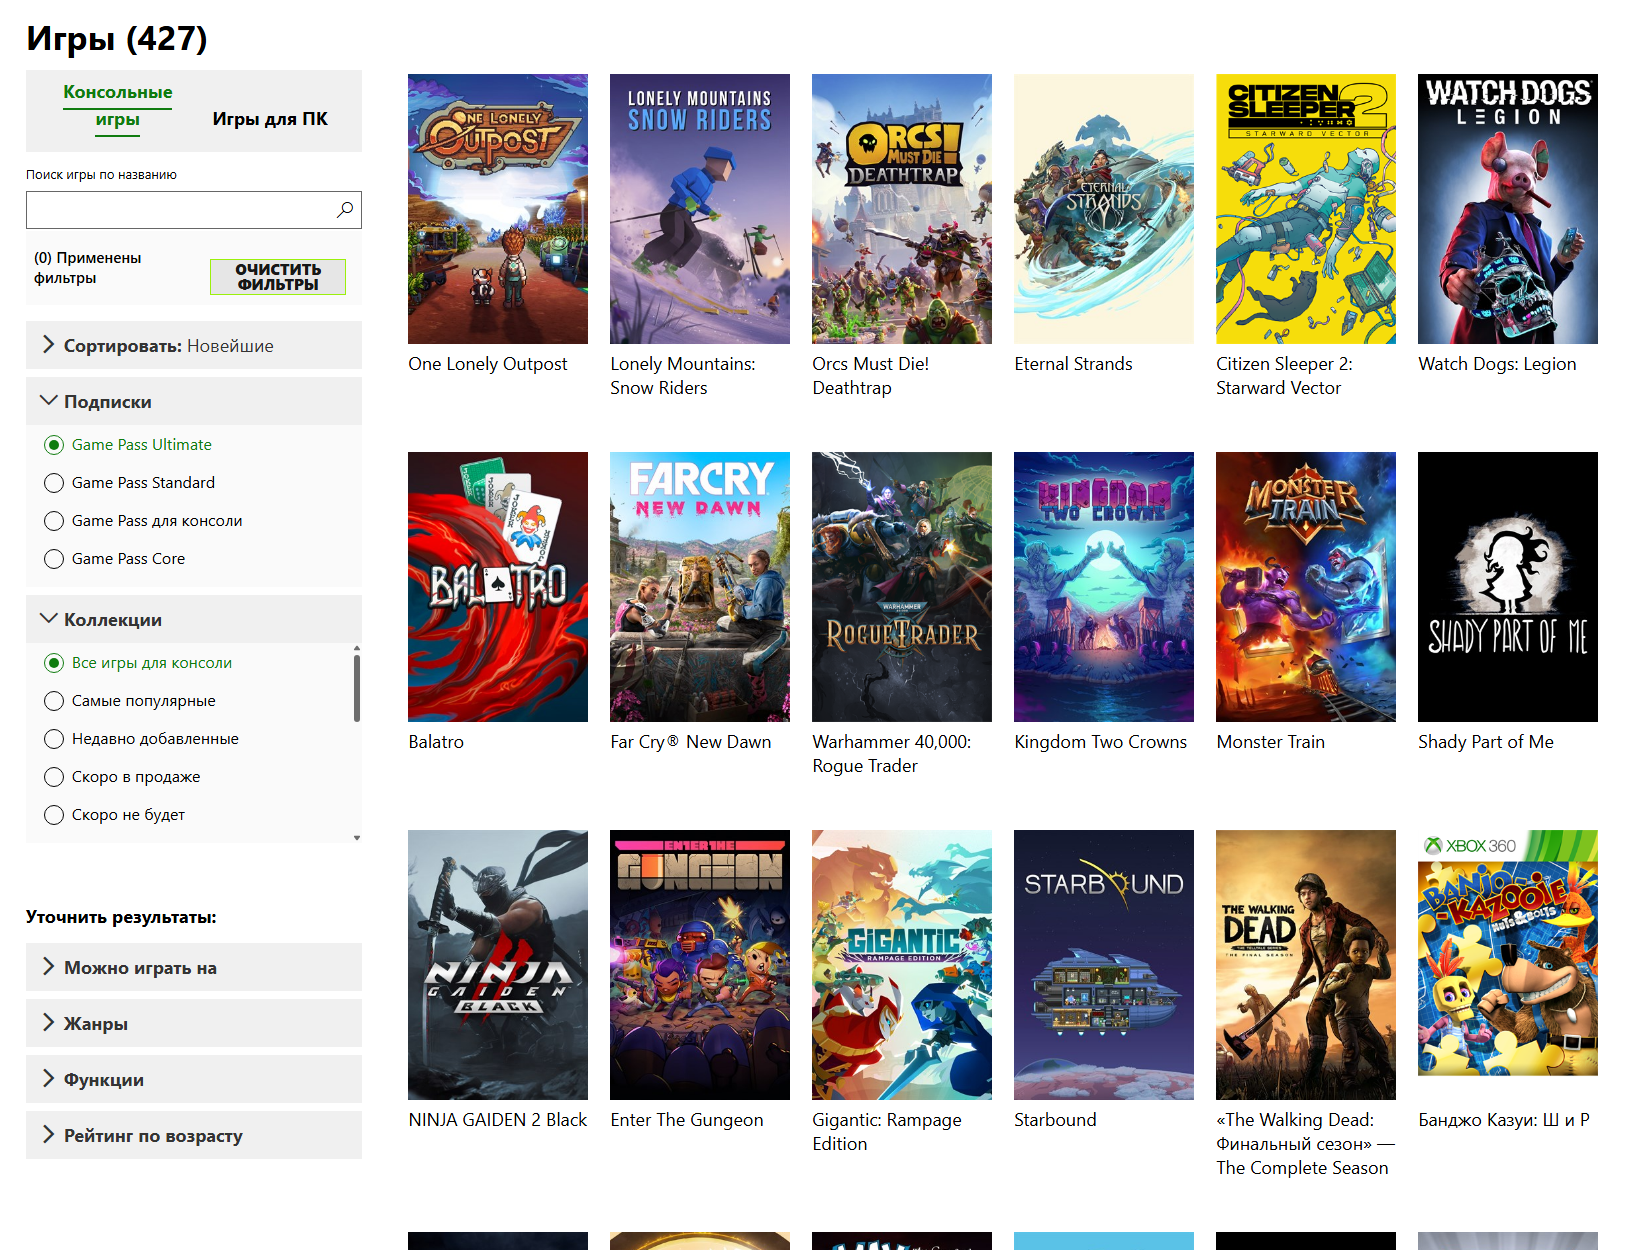
Task: Select Game Pass Standard radio option
Action: [54, 483]
